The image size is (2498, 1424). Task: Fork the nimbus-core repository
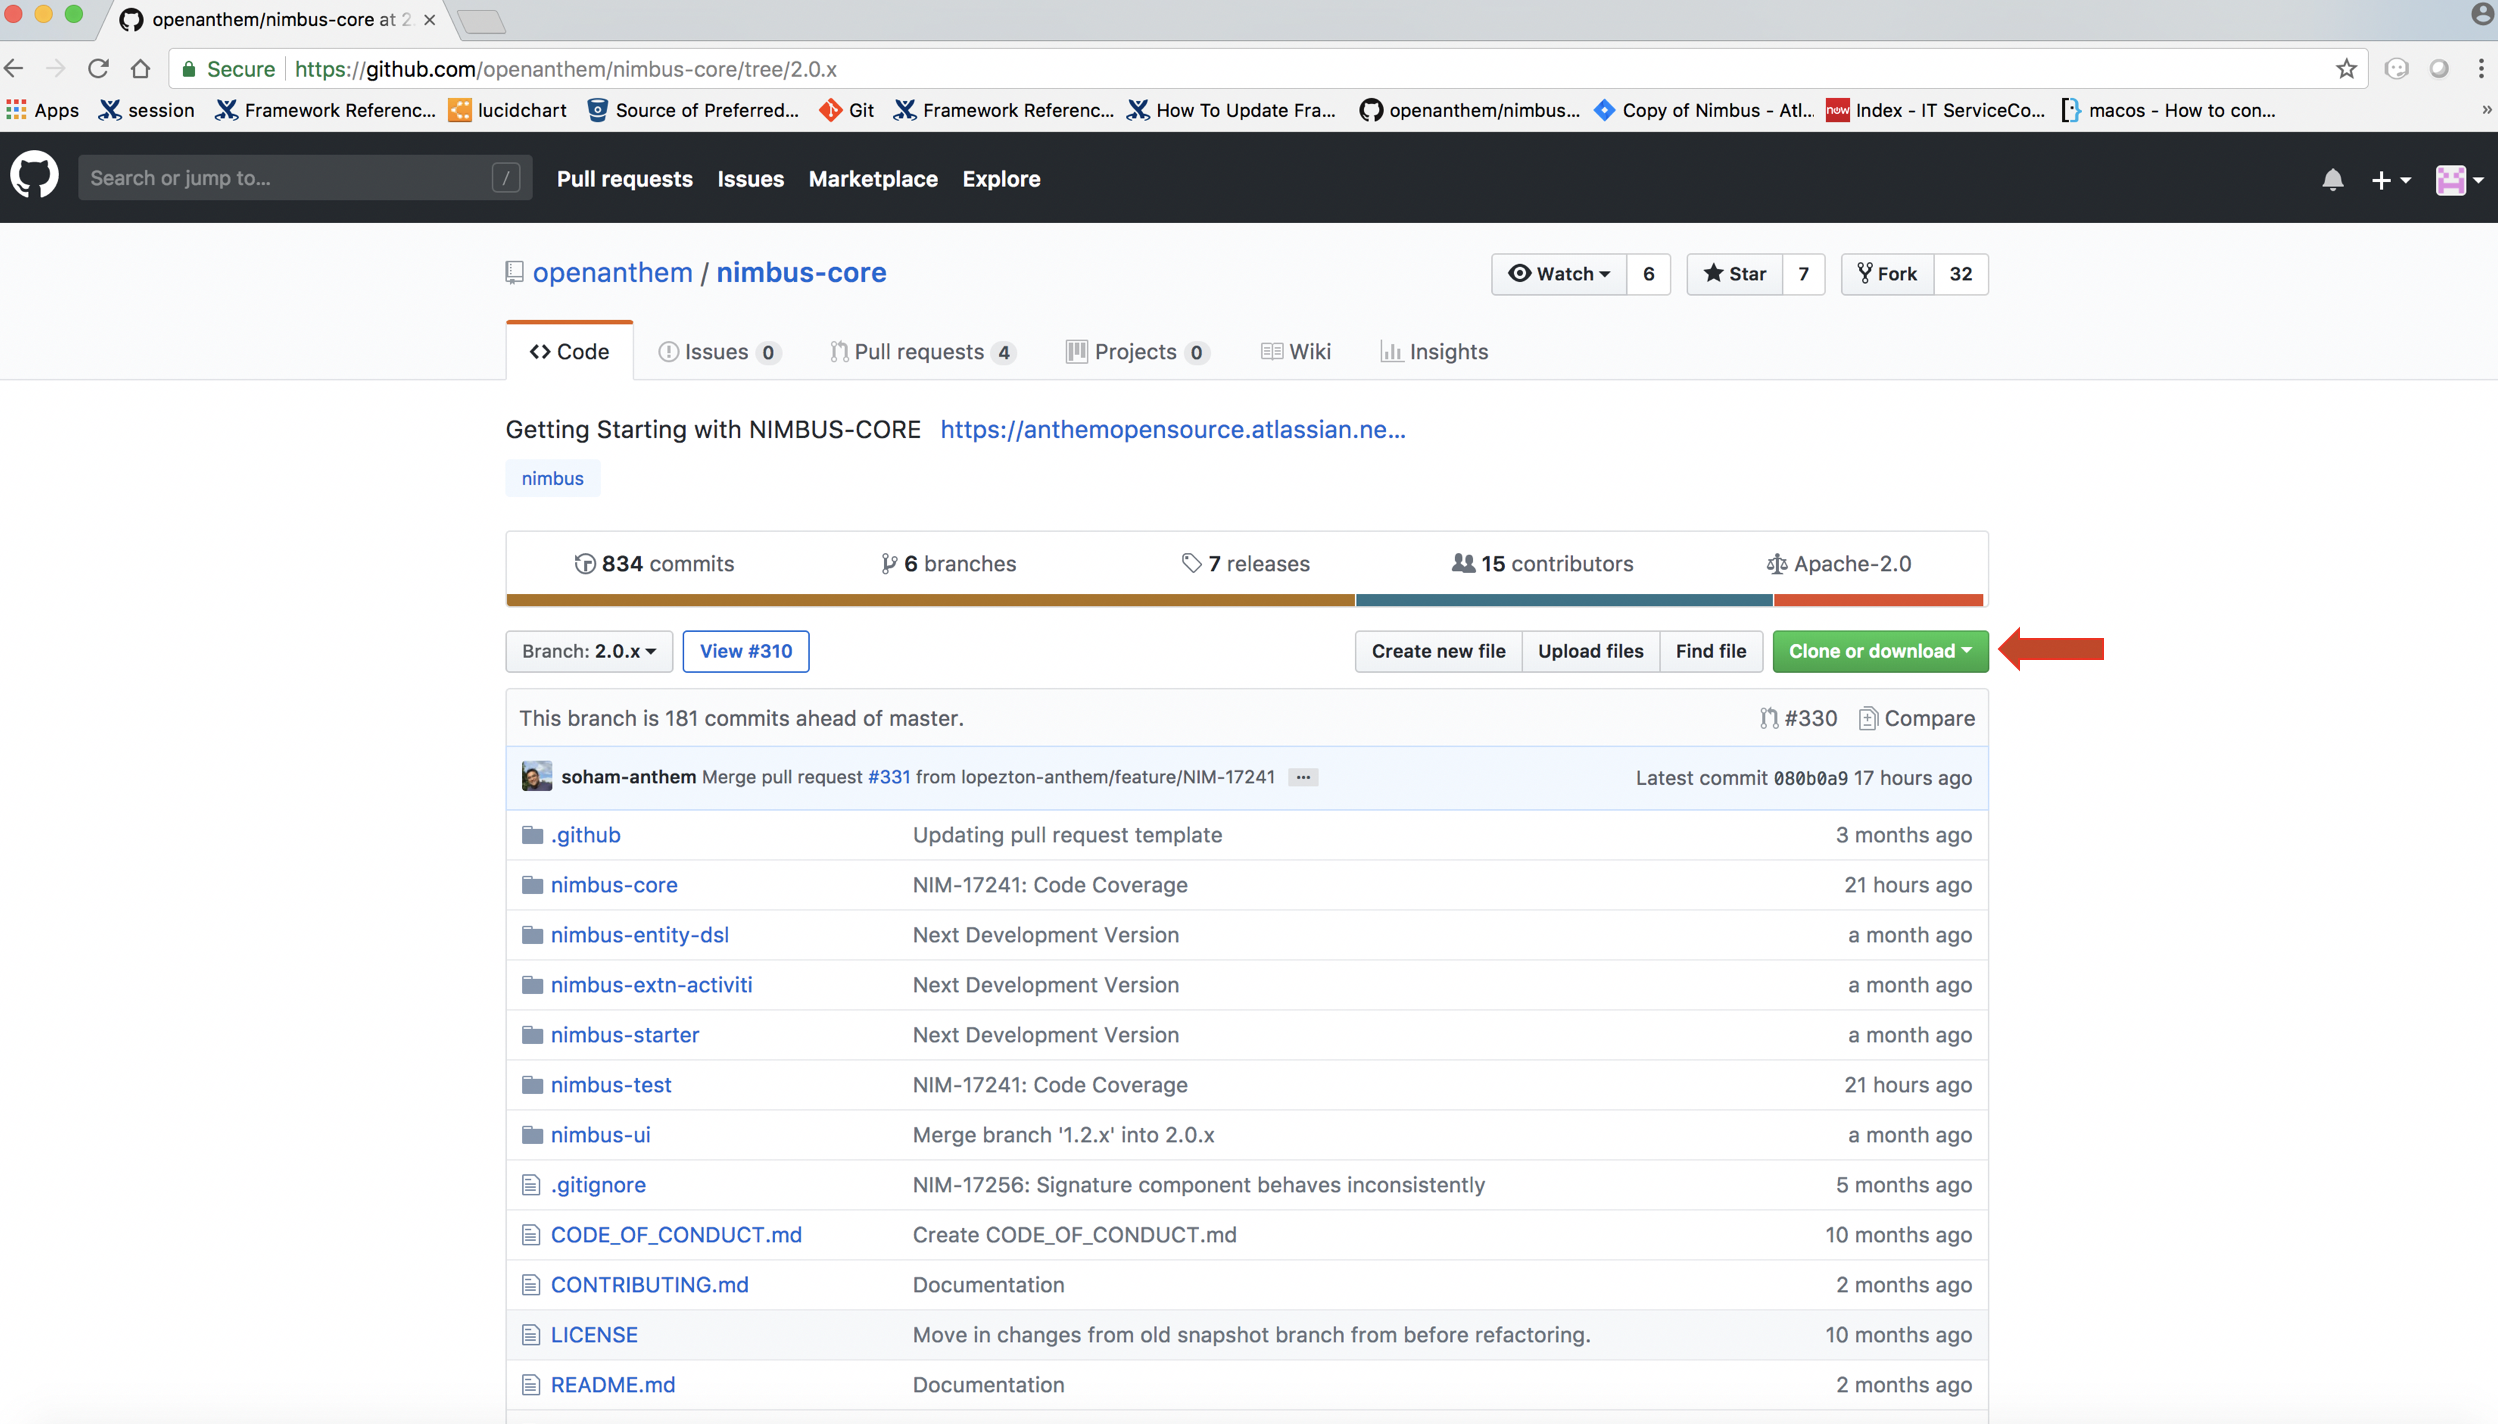coord(1888,273)
